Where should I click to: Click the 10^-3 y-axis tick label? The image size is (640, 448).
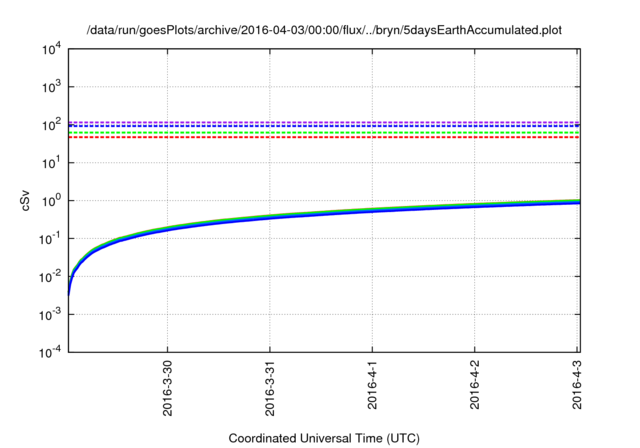click(x=51, y=315)
